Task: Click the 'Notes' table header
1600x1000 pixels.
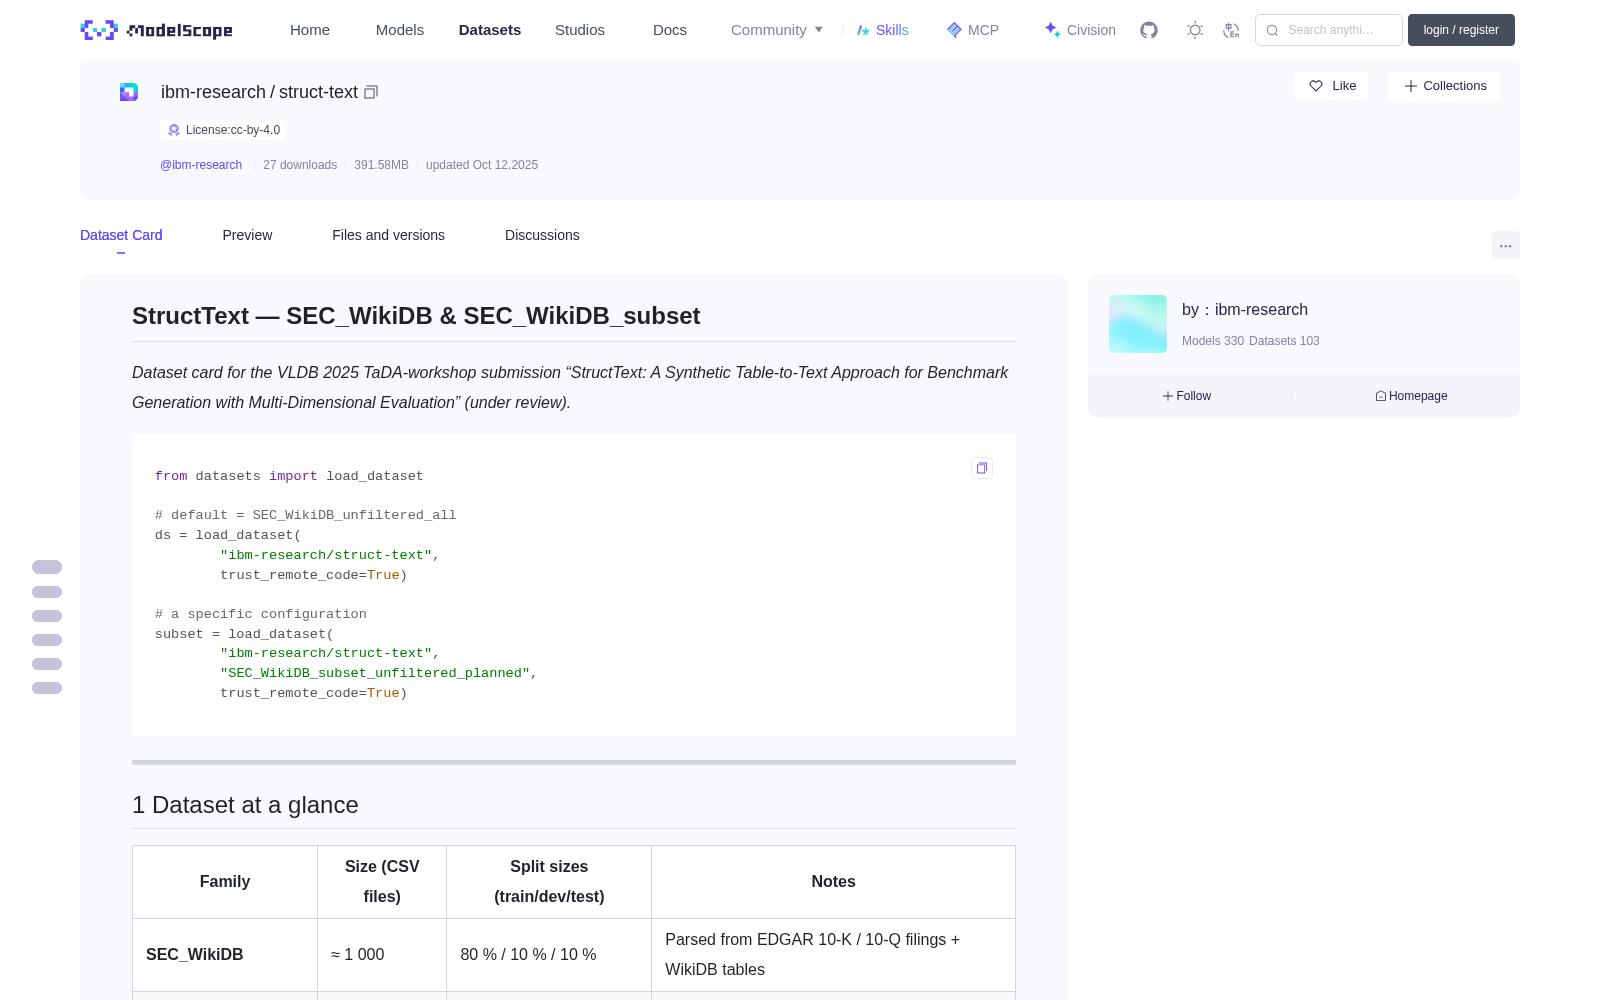Action: [833, 882]
